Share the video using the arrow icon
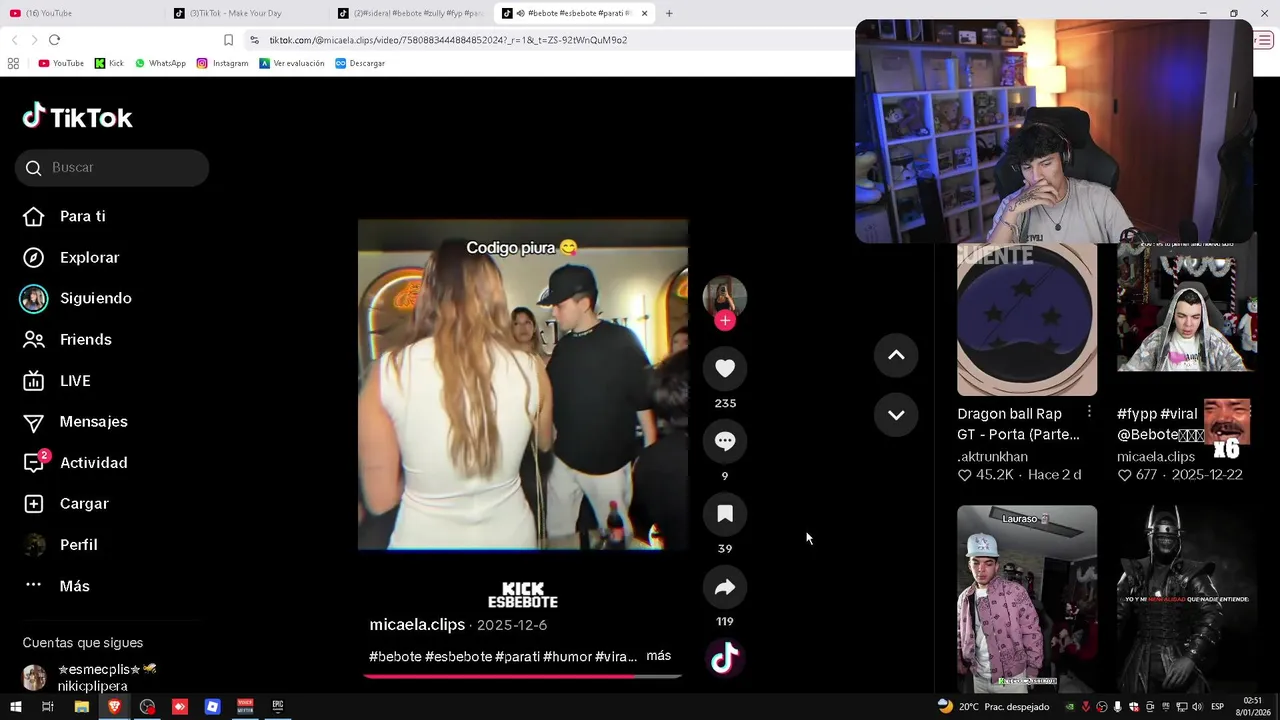The height and width of the screenshot is (720, 1280). (x=725, y=587)
